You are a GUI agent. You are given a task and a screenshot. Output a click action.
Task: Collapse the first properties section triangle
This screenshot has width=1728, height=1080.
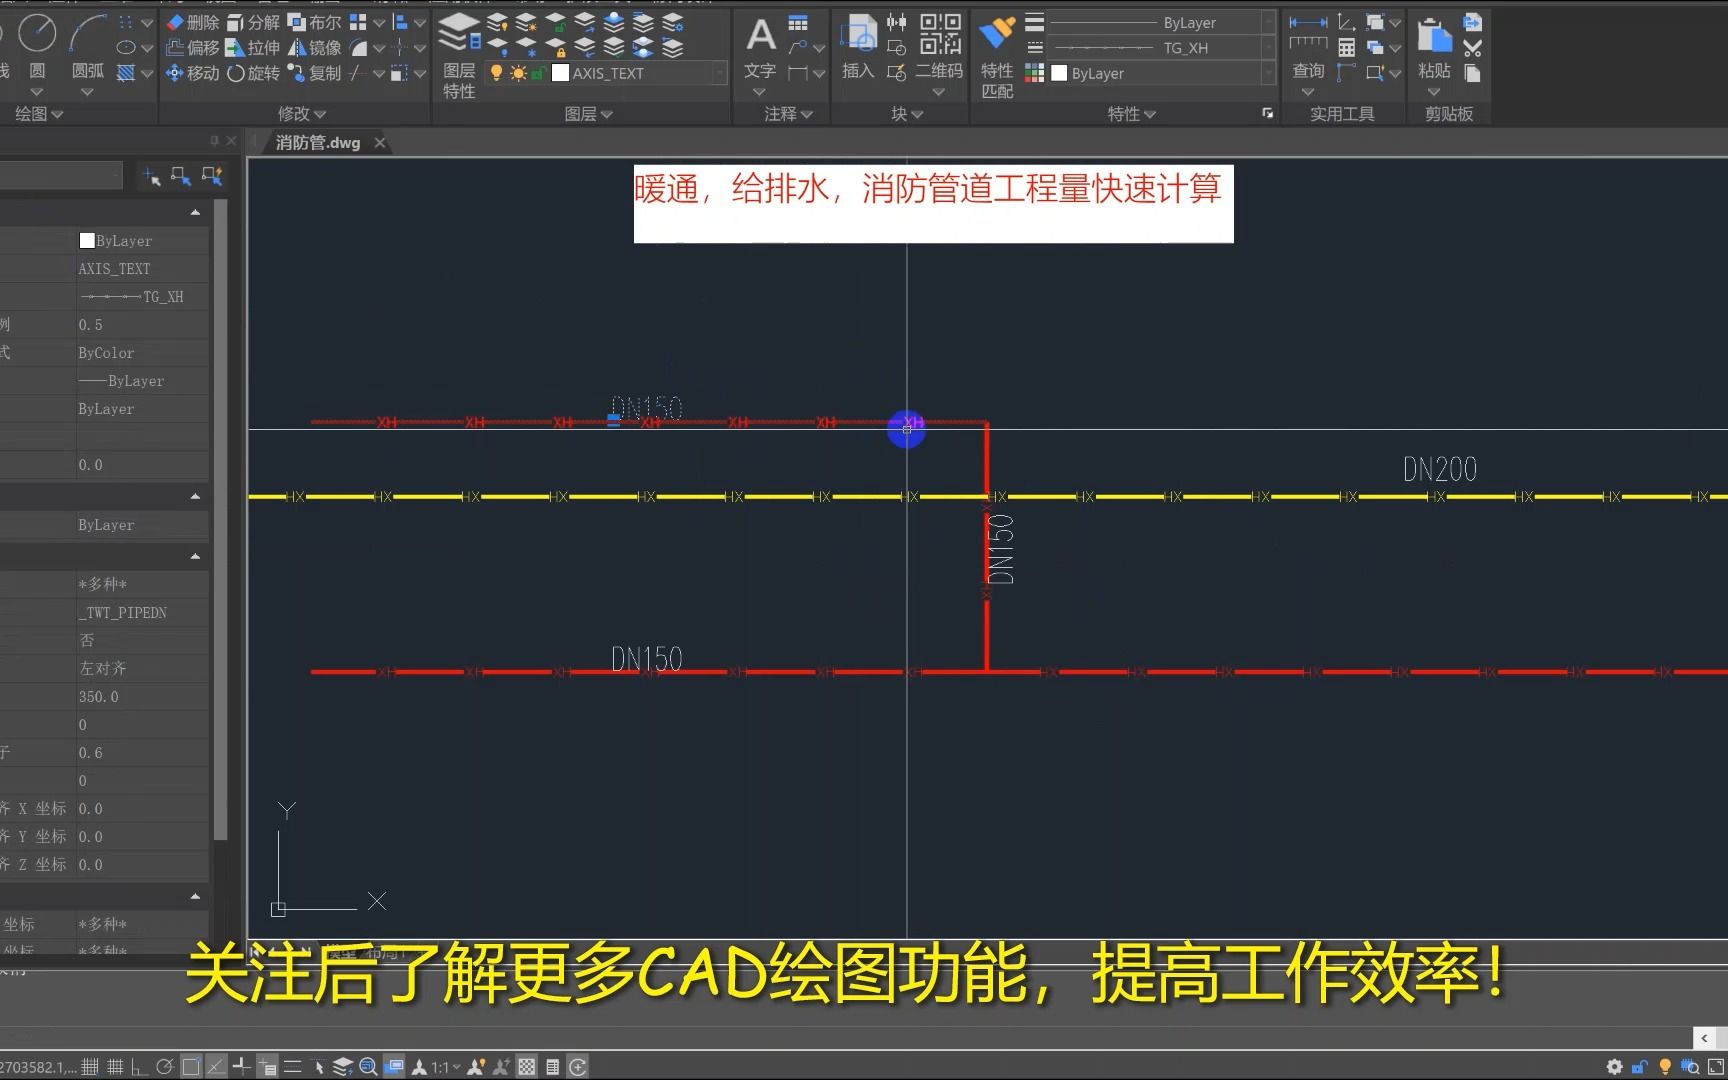(x=195, y=212)
